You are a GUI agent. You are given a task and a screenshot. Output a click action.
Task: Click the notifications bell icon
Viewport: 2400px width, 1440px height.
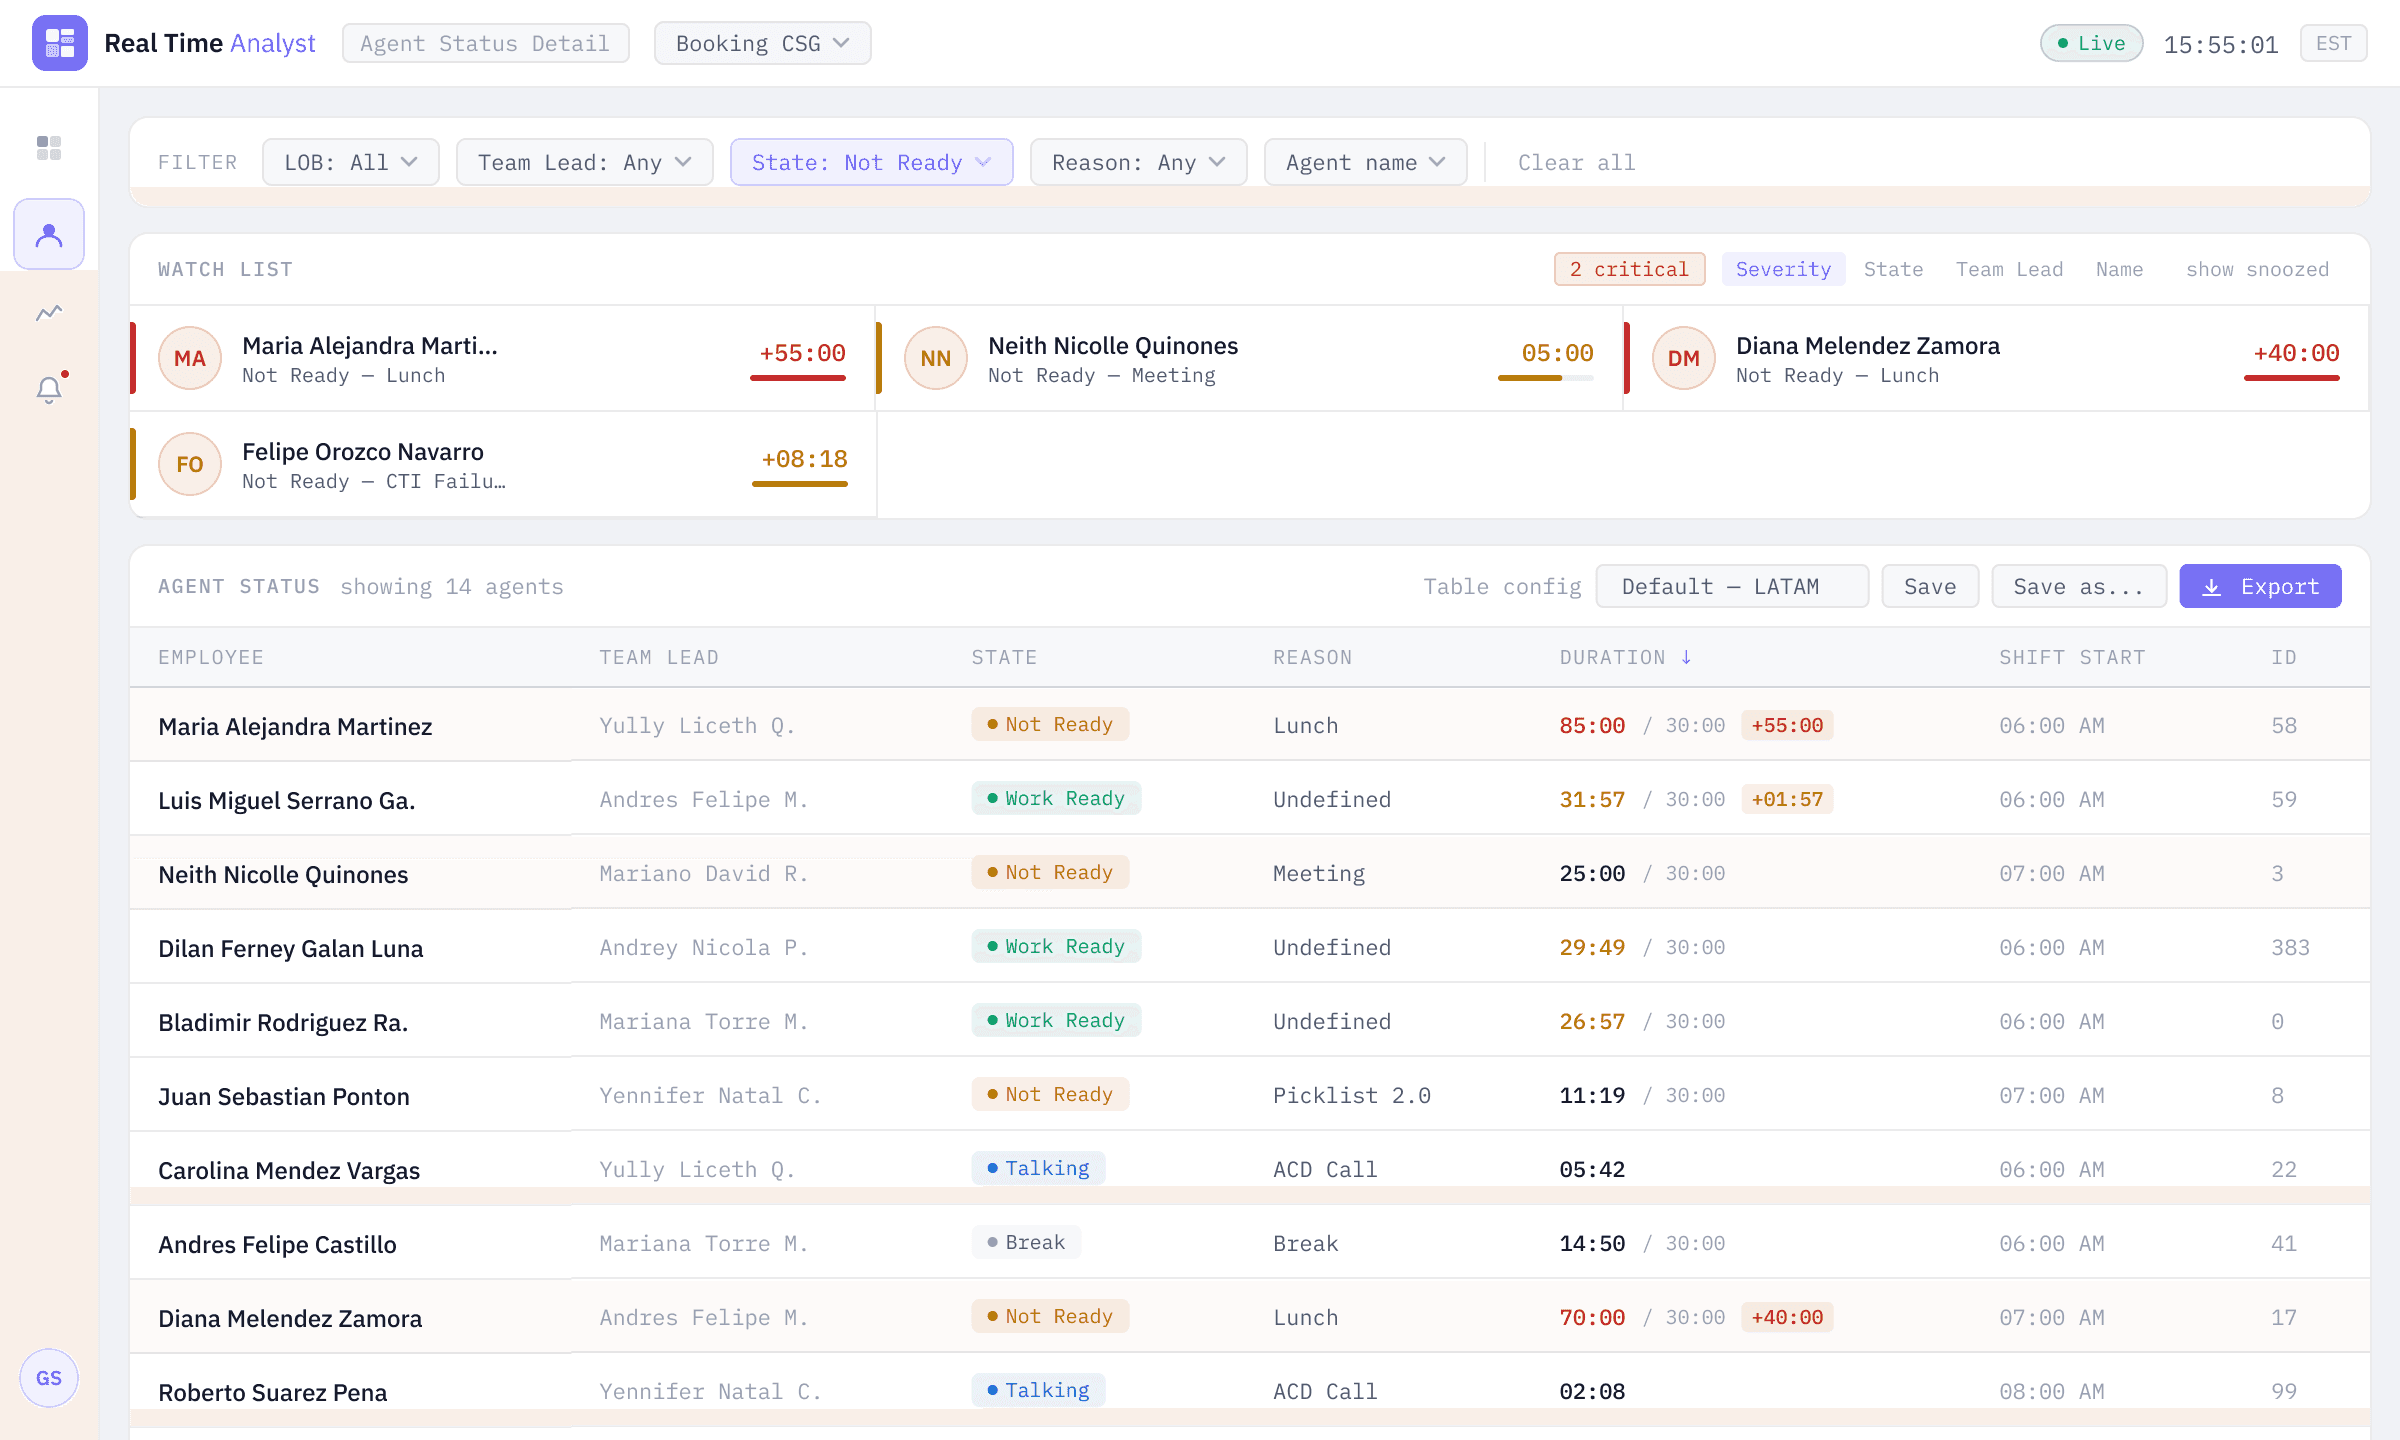tap(49, 389)
